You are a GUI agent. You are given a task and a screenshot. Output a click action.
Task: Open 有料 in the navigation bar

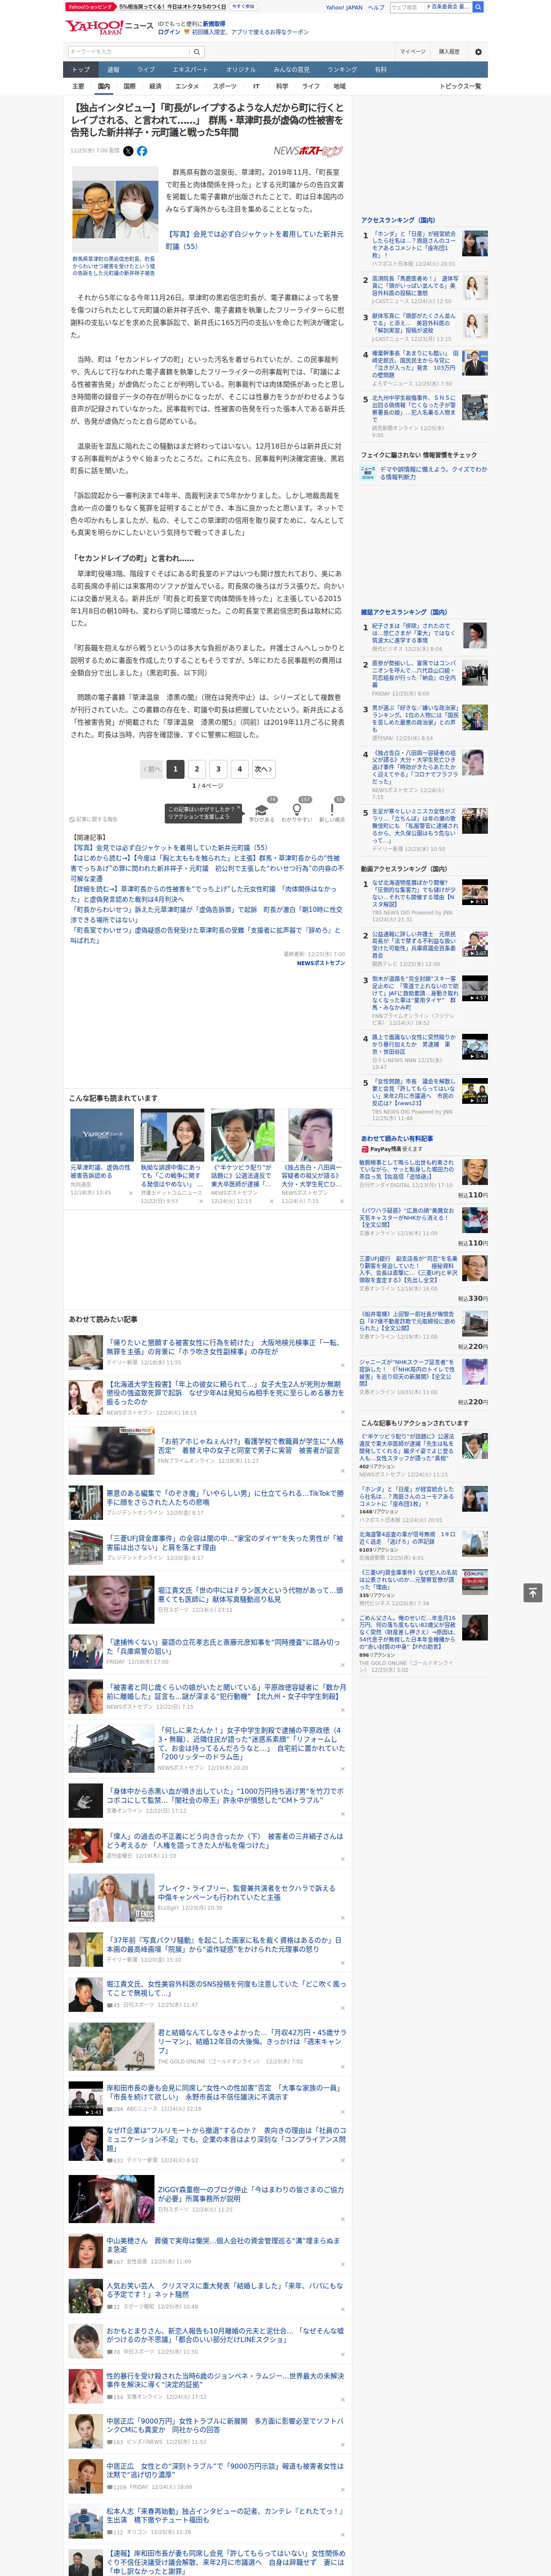(381, 69)
